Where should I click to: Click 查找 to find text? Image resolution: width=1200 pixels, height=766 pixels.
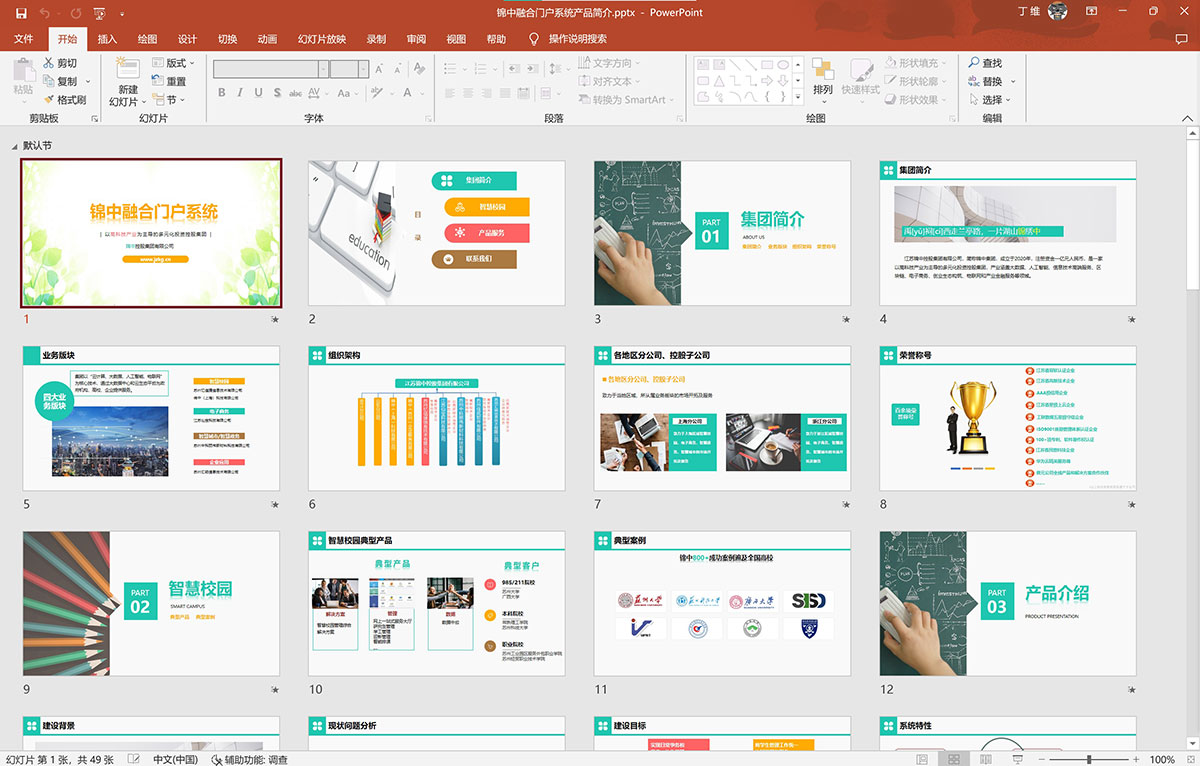[985, 63]
